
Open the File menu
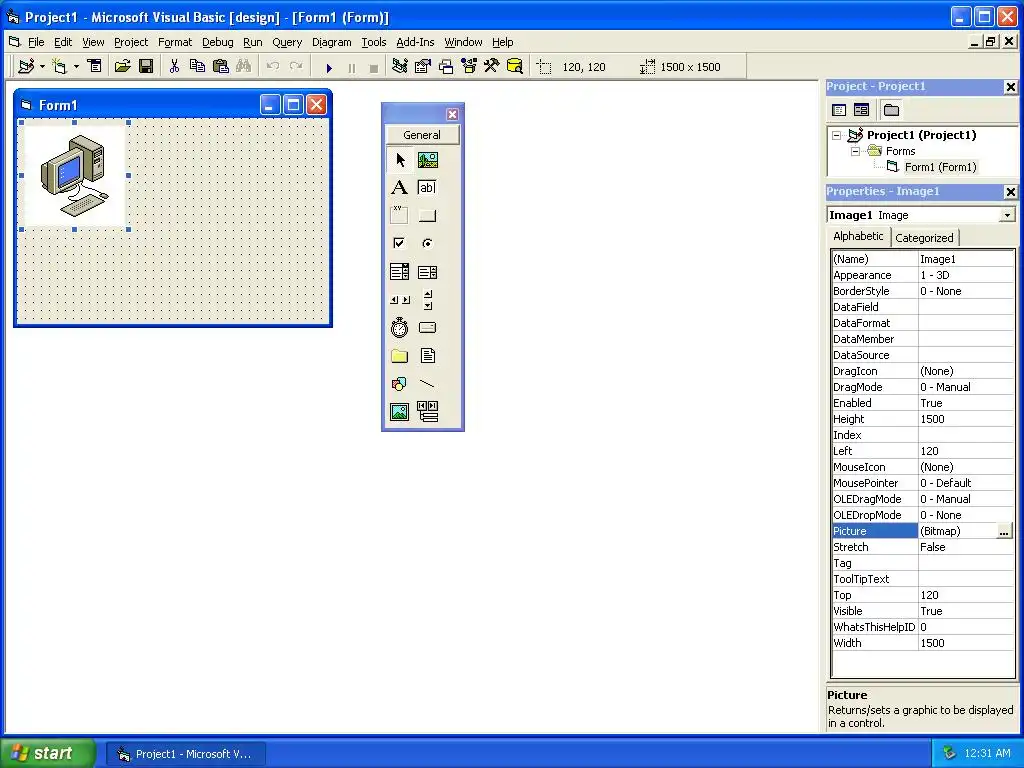(x=36, y=42)
